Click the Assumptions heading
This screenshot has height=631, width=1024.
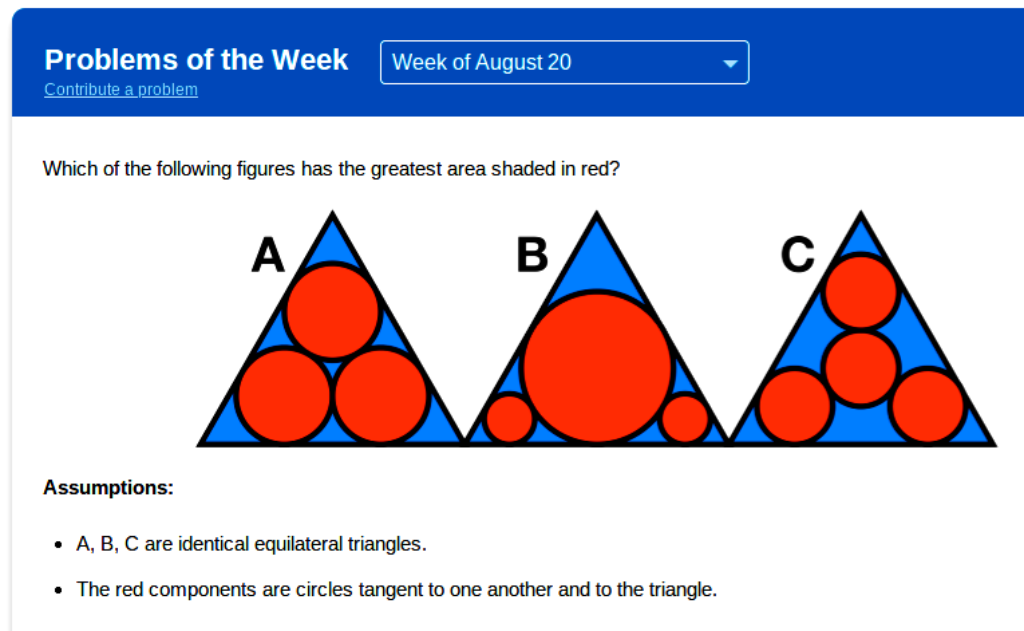(108, 488)
